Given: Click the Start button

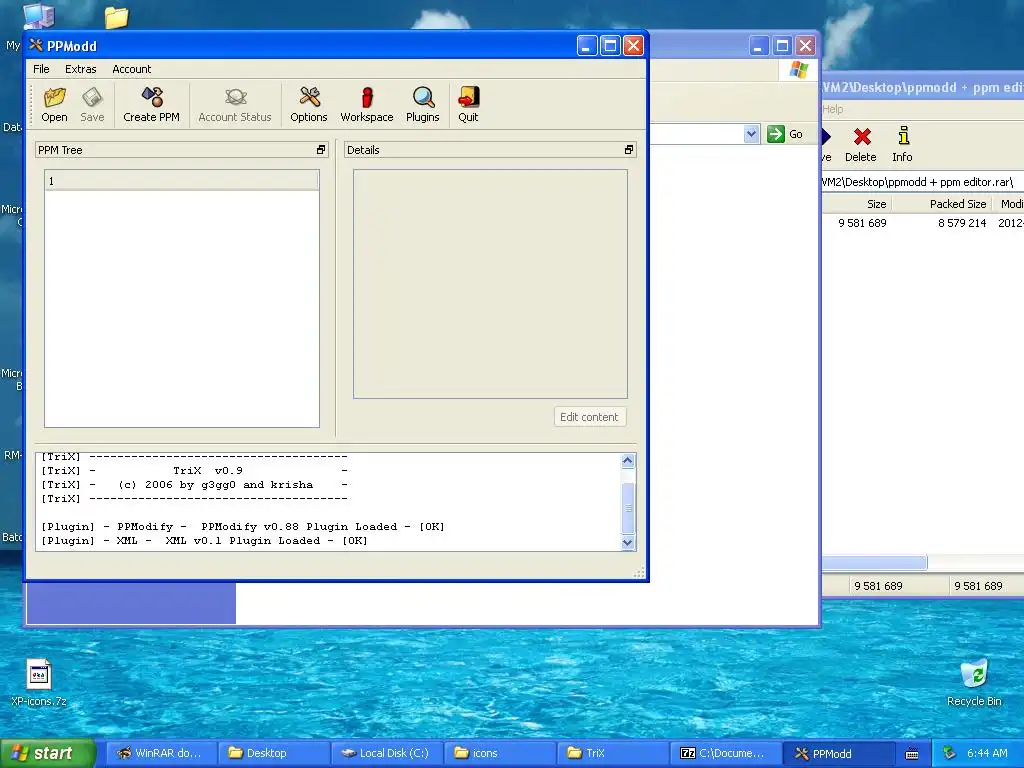Looking at the screenshot, I should [x=48, y=753].
